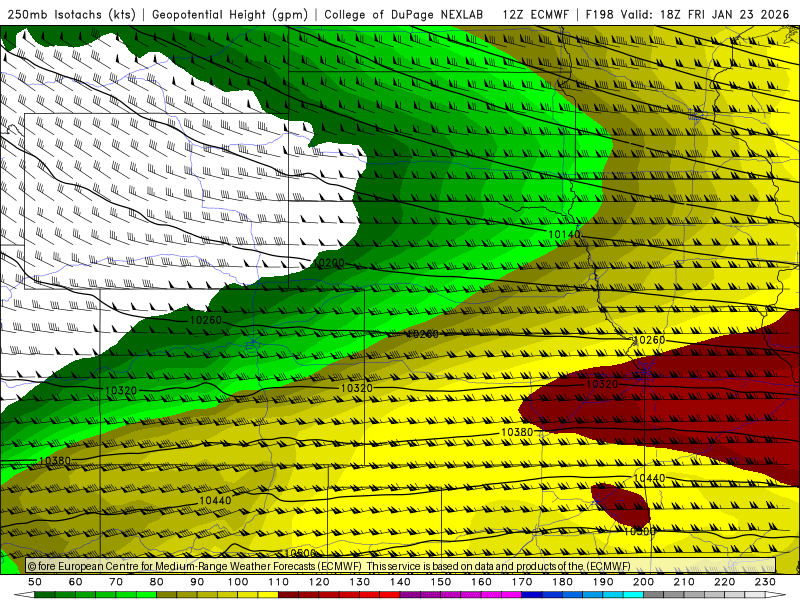Click the 160 value on color scale

[x=482, y=582]
